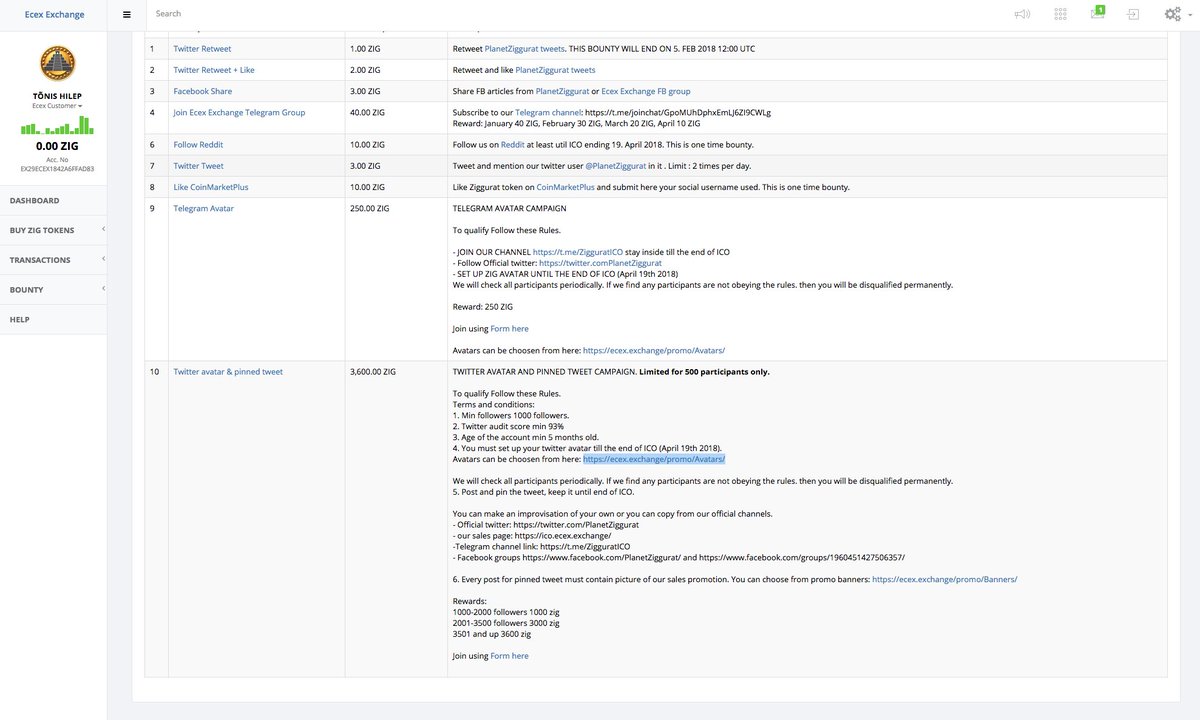Viewport: 1200px width, 720px height.
Task: Open Form here in Telegram Avatar row
Action: [x=510, y=328]
